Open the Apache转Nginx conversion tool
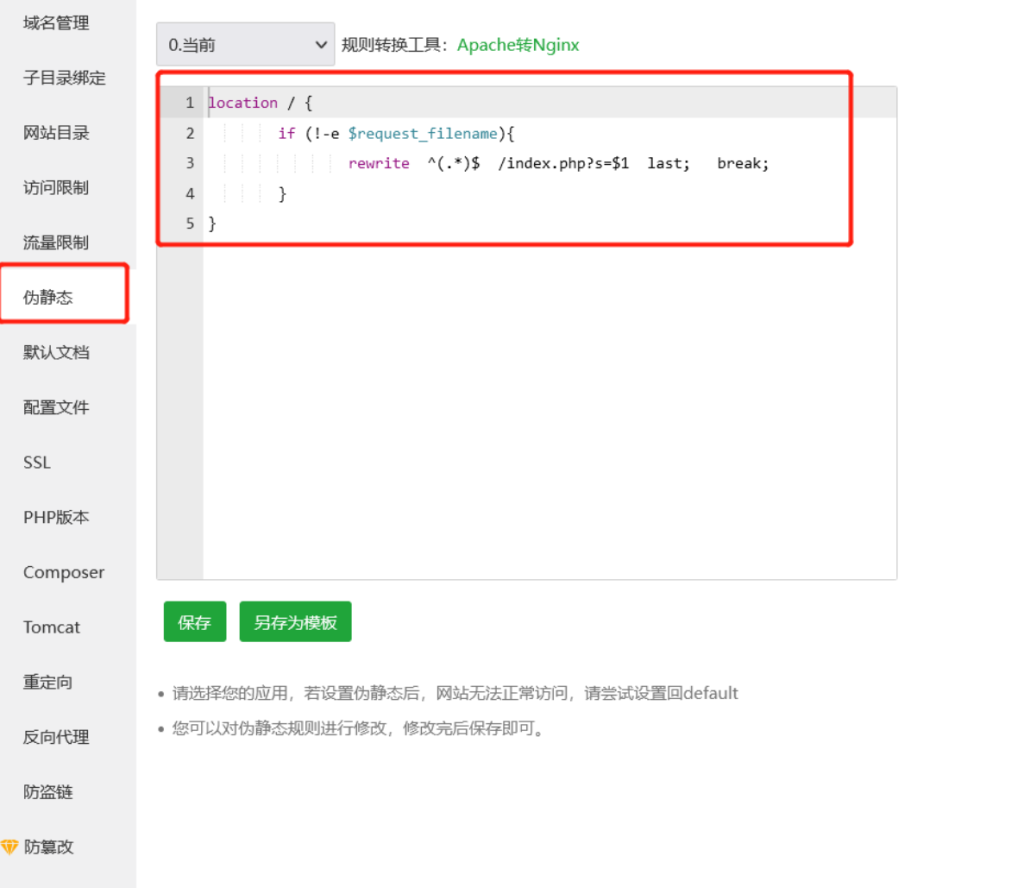This screenshot has height=888, width=1024. tap(516, 44)
